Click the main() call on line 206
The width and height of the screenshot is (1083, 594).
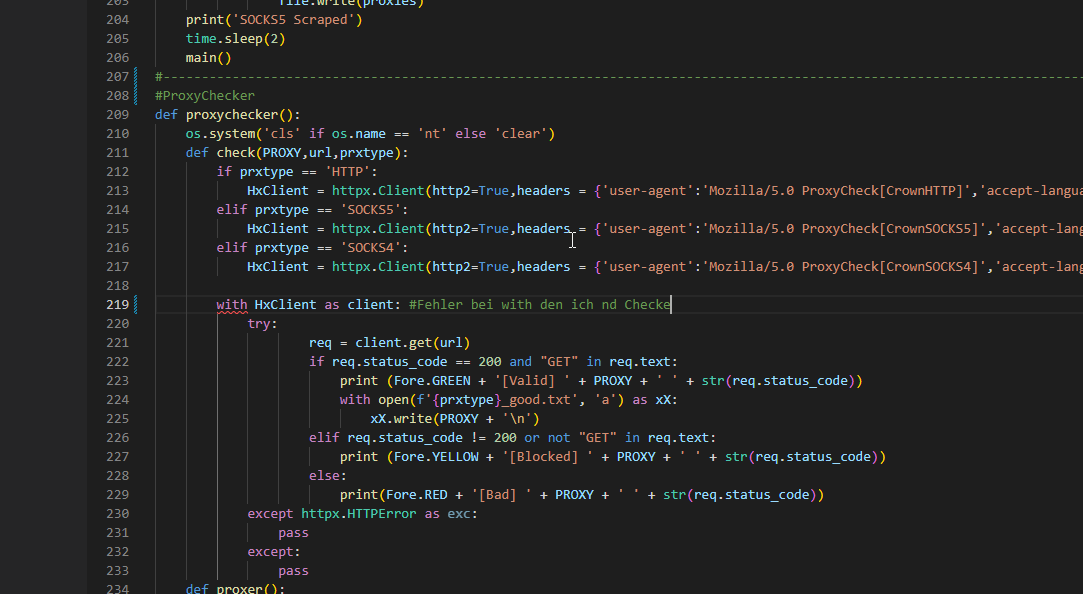point(208,58)
